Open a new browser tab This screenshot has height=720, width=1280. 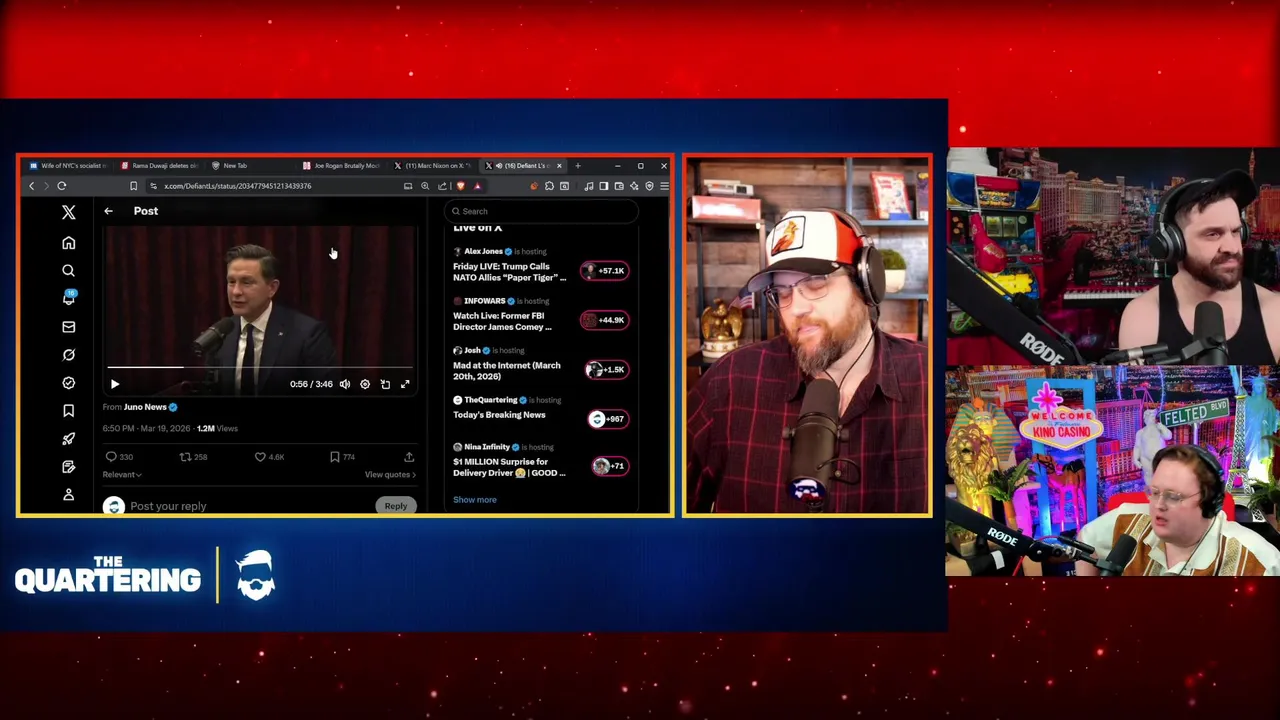(x=578, y=166)
